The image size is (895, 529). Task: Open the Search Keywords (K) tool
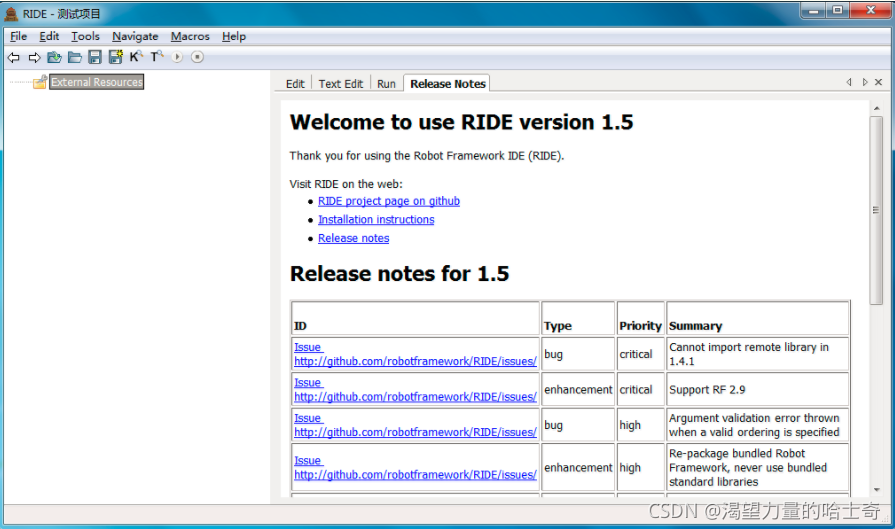[x=136, y=56]
